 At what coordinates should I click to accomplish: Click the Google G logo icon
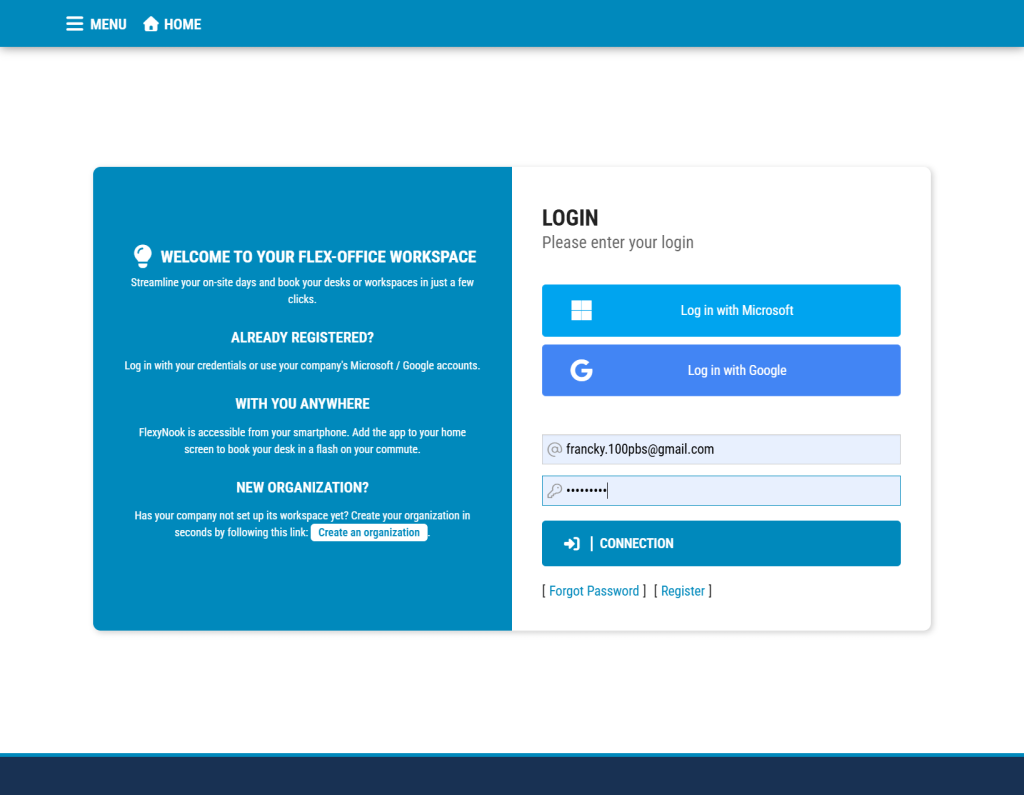[581, 370]
